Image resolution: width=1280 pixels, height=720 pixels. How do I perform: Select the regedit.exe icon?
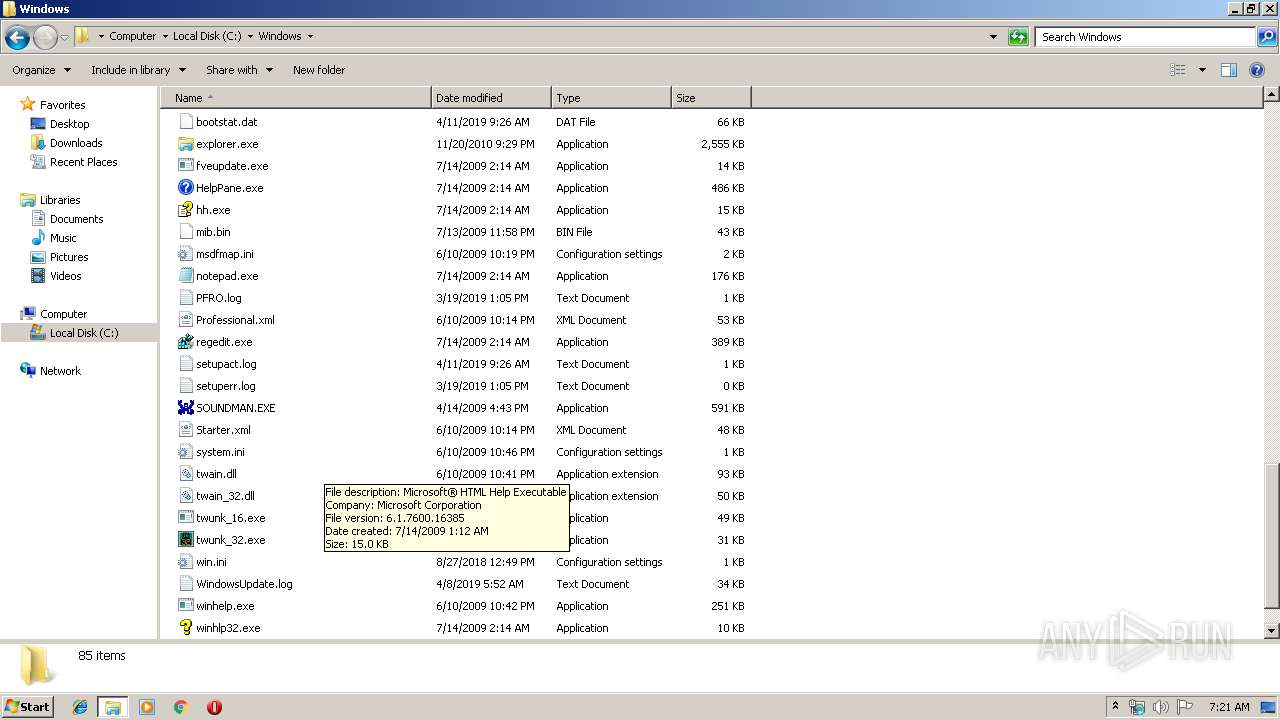185,342
